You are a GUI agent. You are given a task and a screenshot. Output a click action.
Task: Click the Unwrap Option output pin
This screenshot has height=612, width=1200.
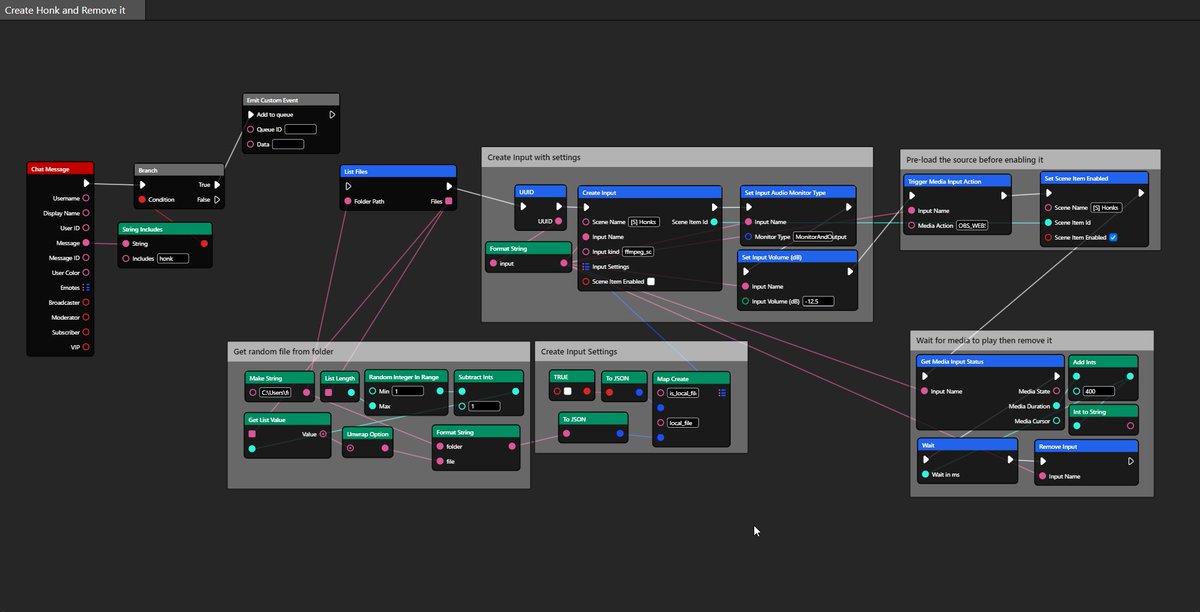(384, 448)
